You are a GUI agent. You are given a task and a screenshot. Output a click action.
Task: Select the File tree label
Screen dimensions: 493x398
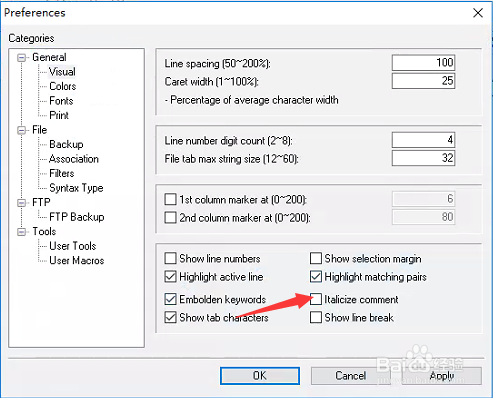39,130
